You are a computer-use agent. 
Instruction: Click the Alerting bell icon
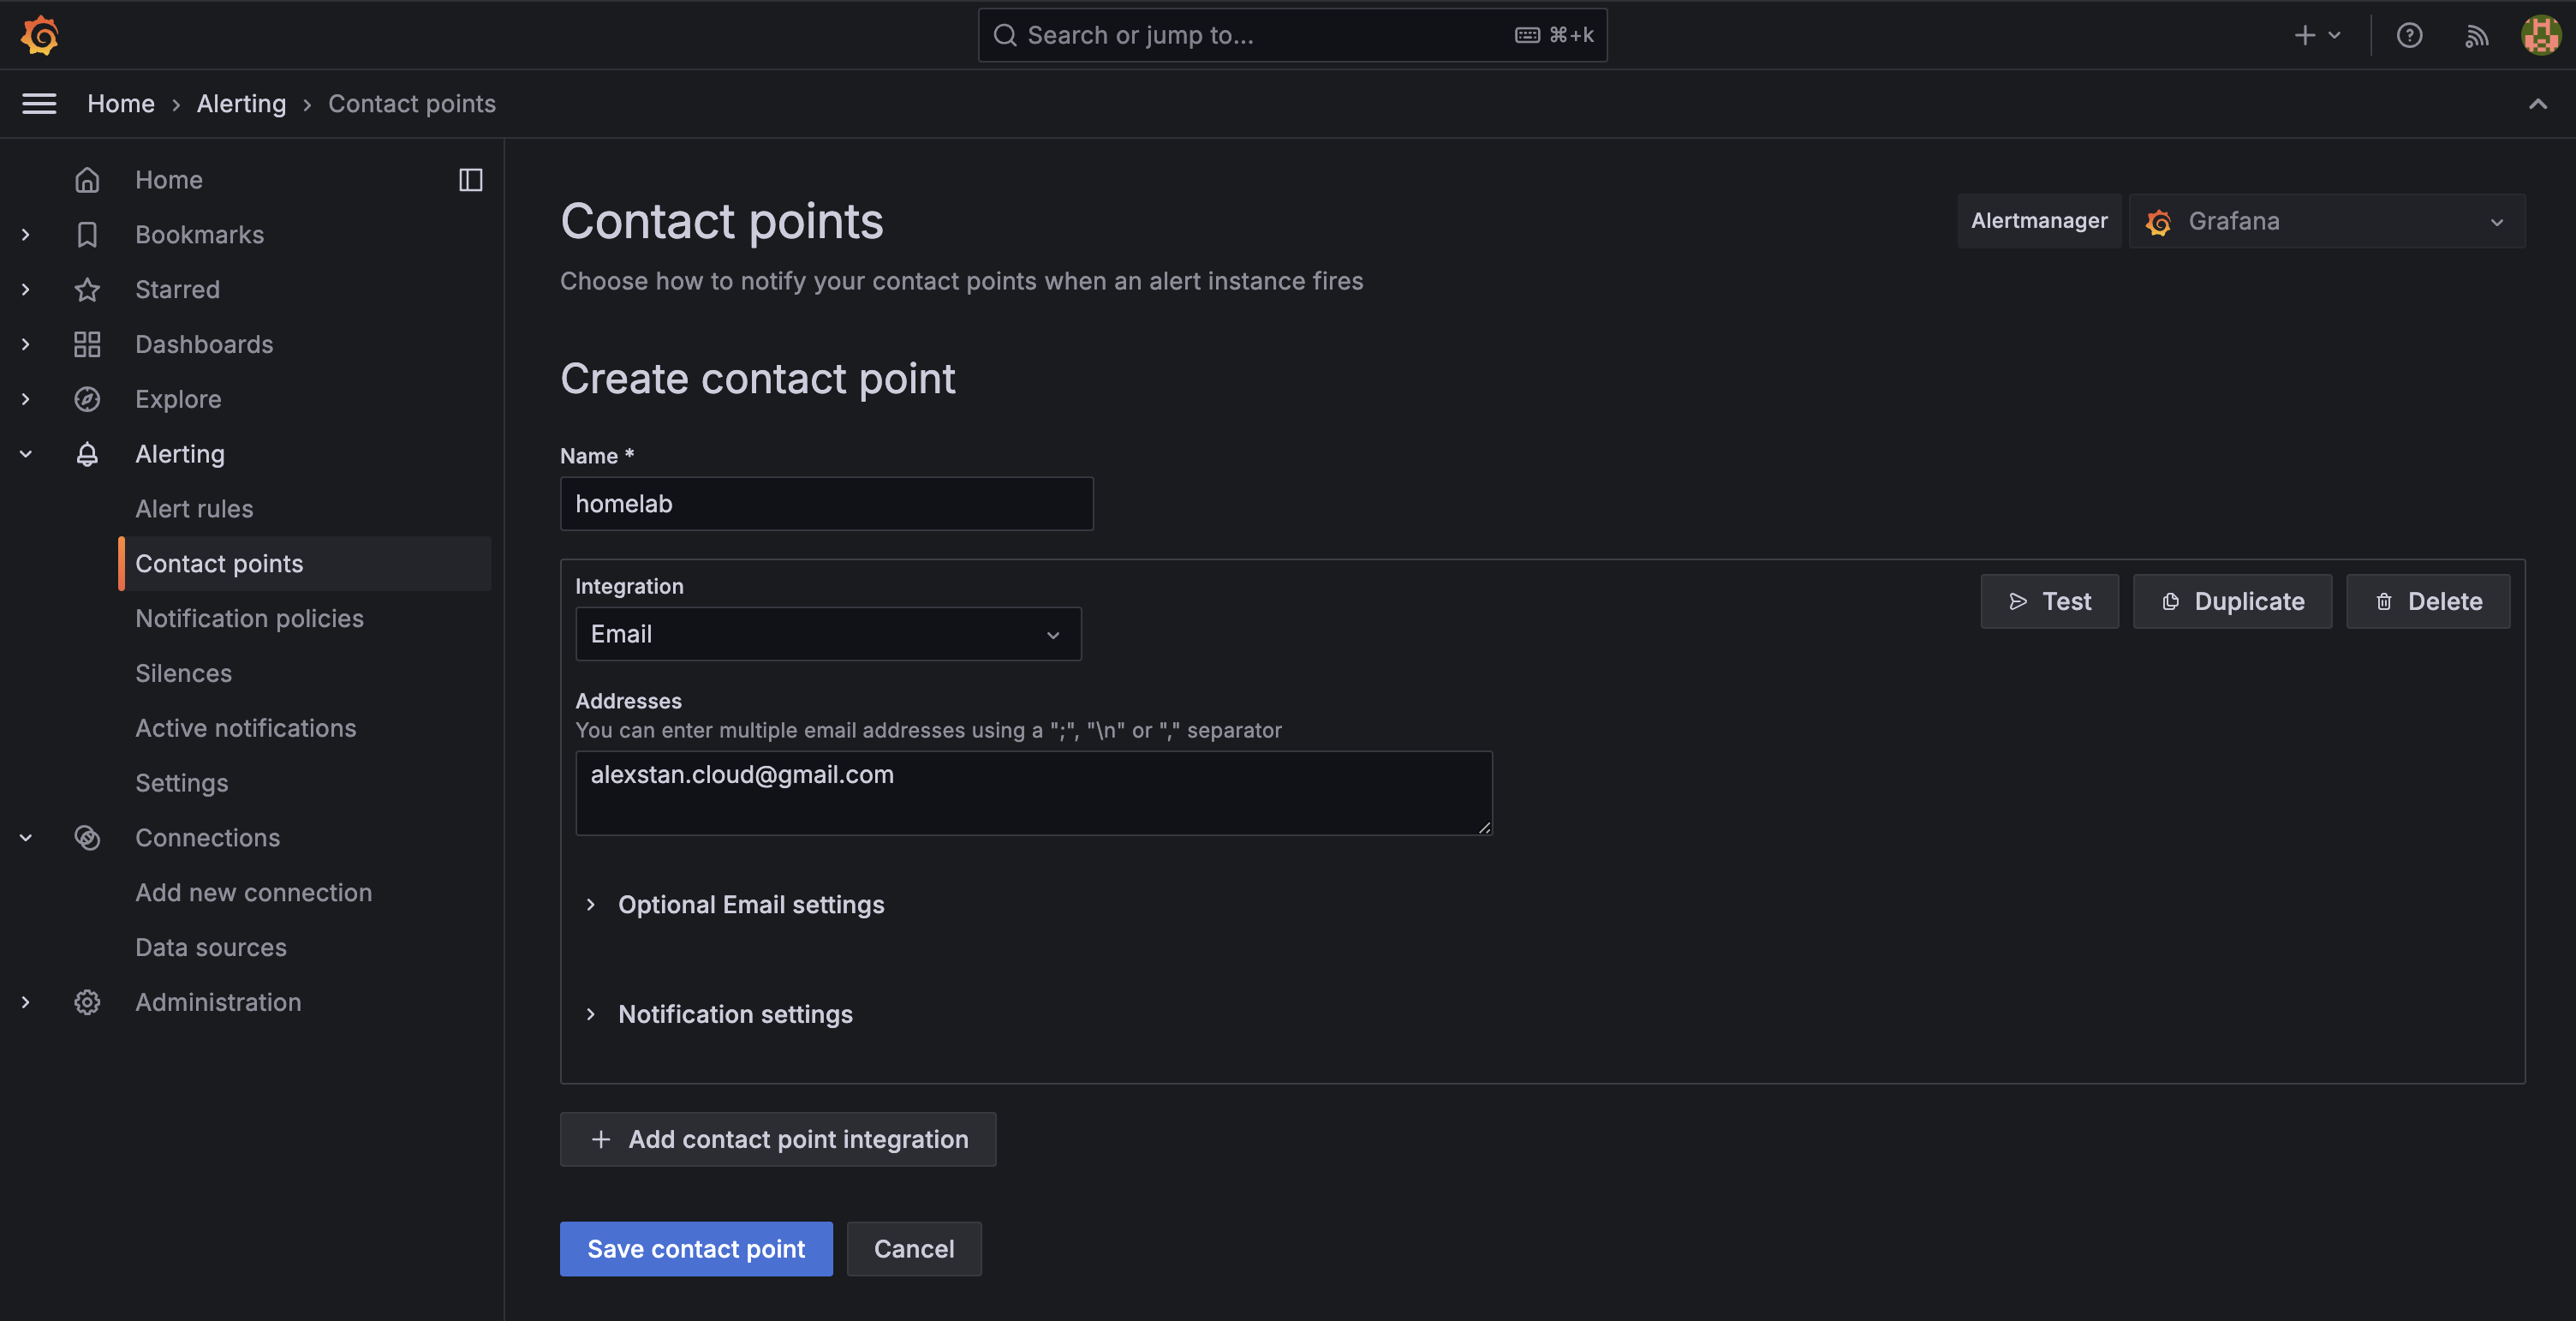pos(87,453)
